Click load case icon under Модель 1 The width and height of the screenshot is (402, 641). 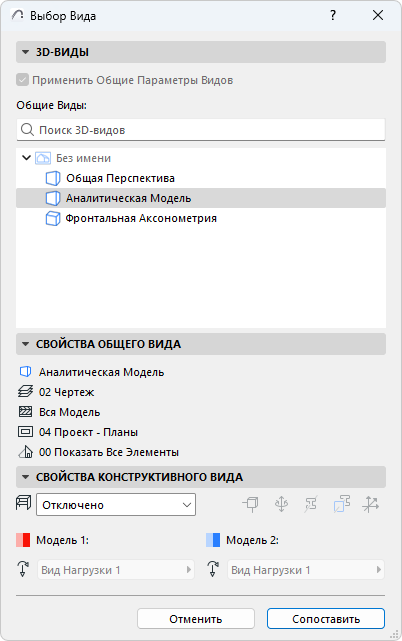coord(23,569)
